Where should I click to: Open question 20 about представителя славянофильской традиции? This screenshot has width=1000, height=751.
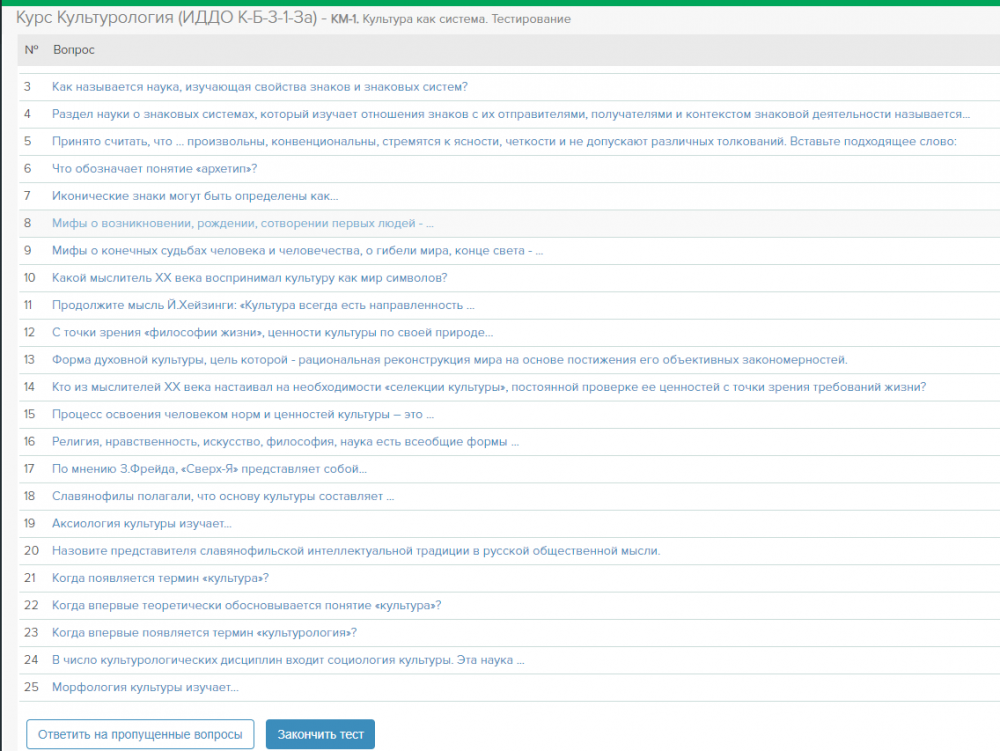[356, 551]
